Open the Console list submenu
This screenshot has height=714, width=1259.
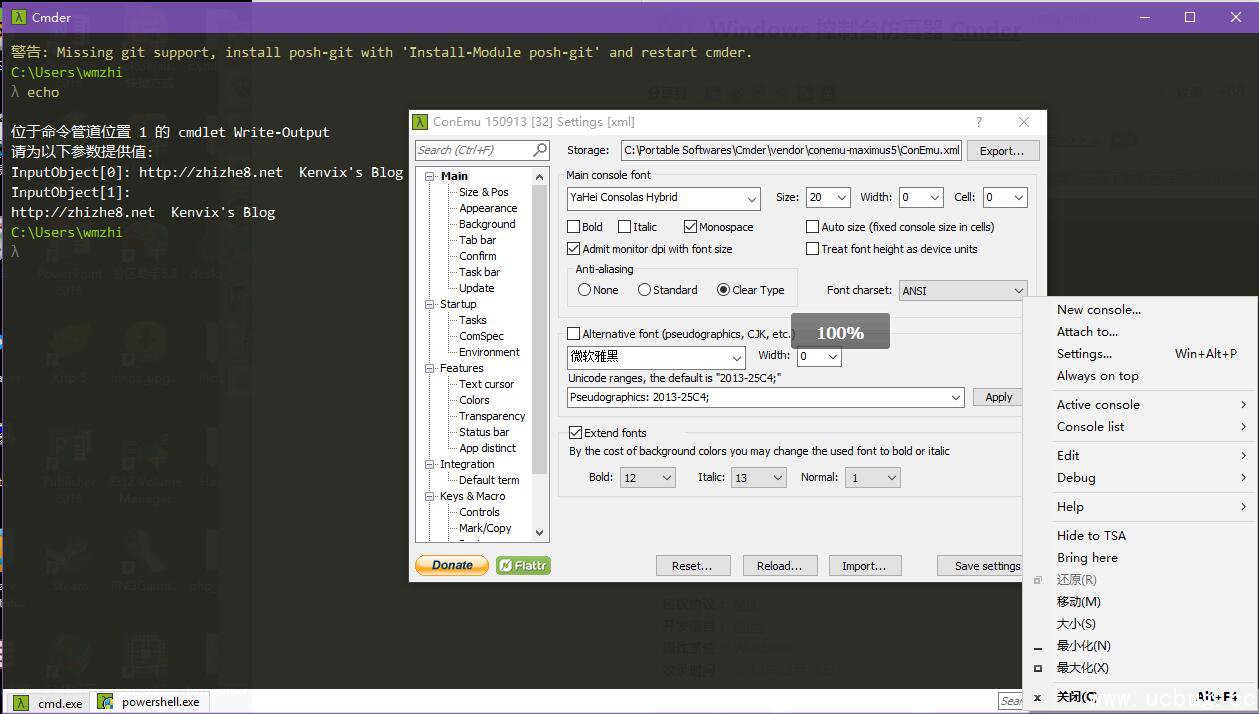pyautogui.click(x=1140, y=427)
